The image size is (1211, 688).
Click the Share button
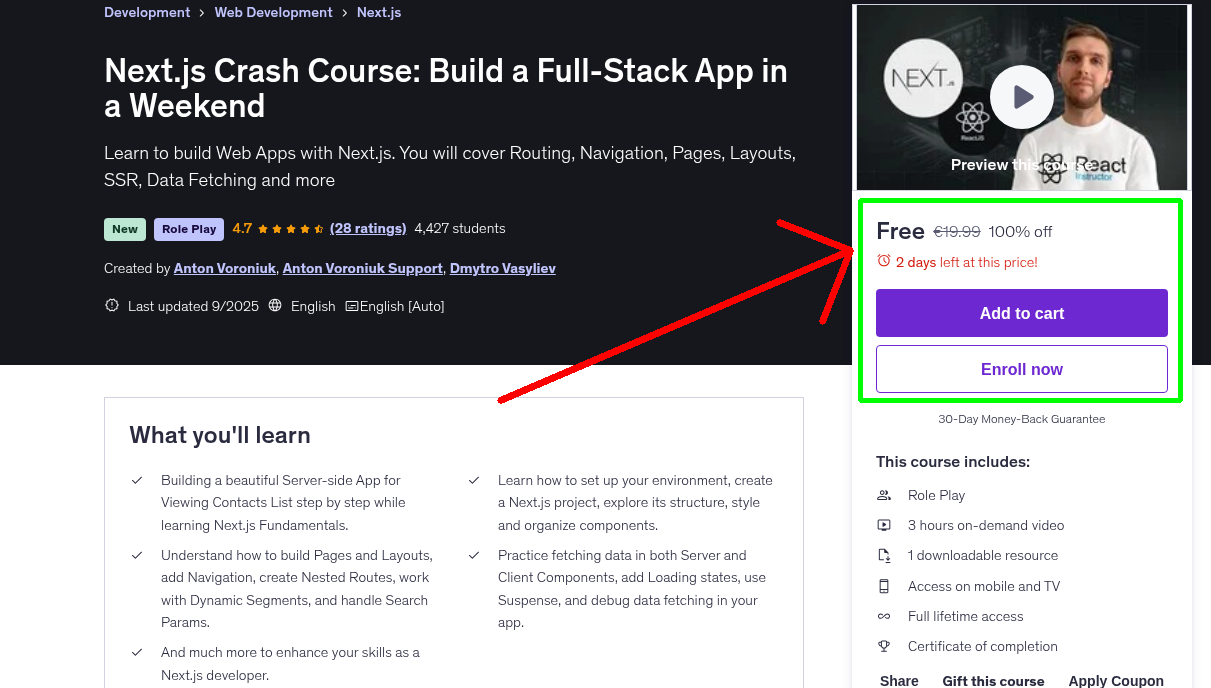(x=899, y=681)
